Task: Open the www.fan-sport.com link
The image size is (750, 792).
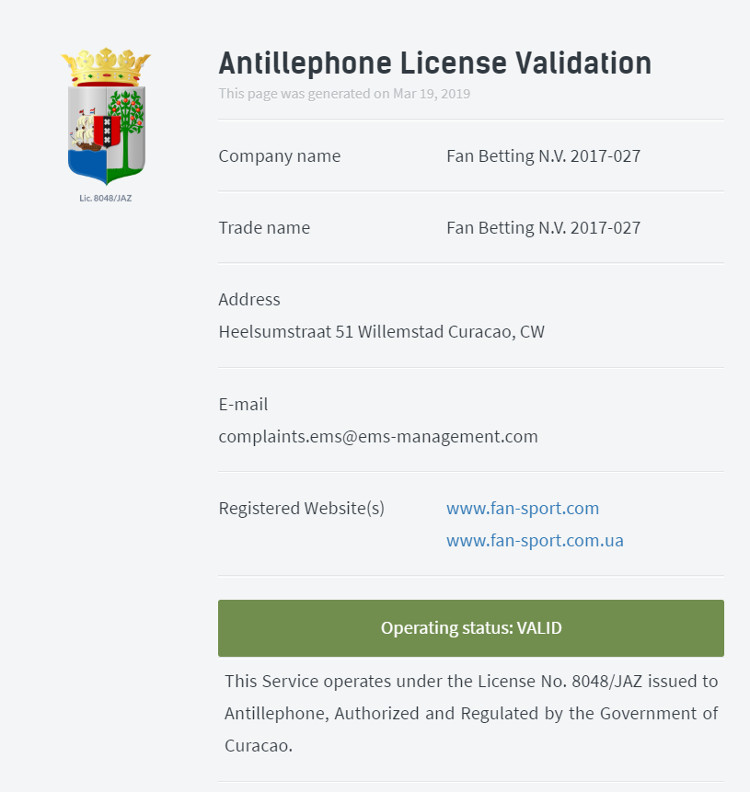Action: pos(522,508)
